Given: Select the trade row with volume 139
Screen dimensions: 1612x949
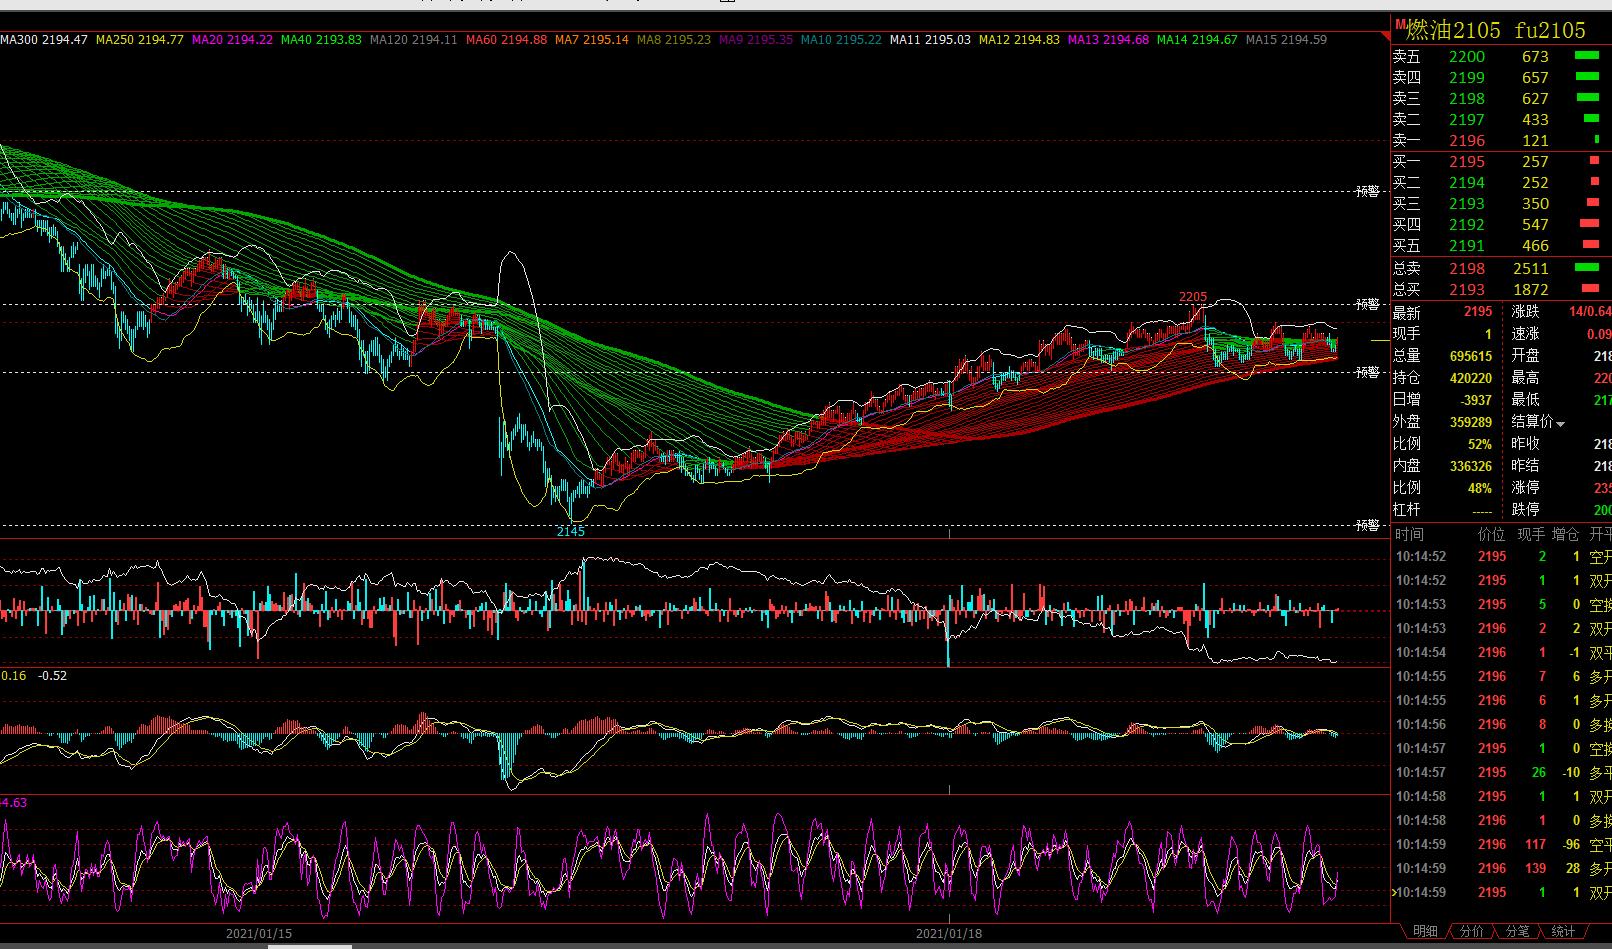Looking at the screenshot, I should point(1502,869).
